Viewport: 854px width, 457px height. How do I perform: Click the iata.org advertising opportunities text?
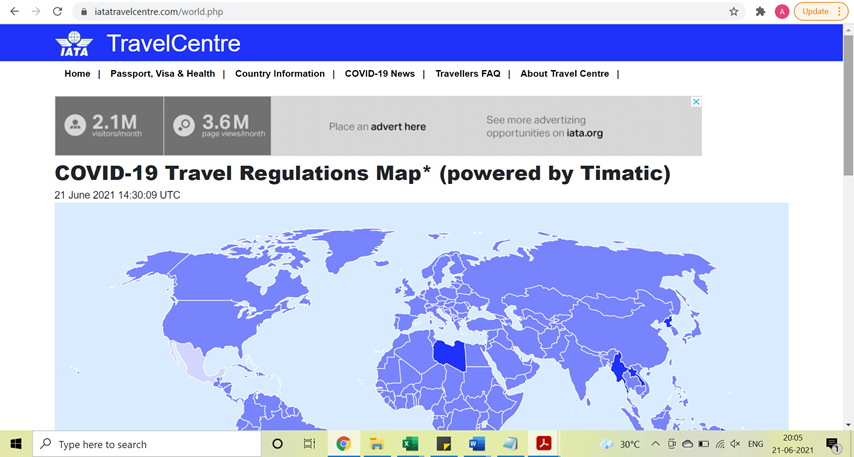coord(545,126)
